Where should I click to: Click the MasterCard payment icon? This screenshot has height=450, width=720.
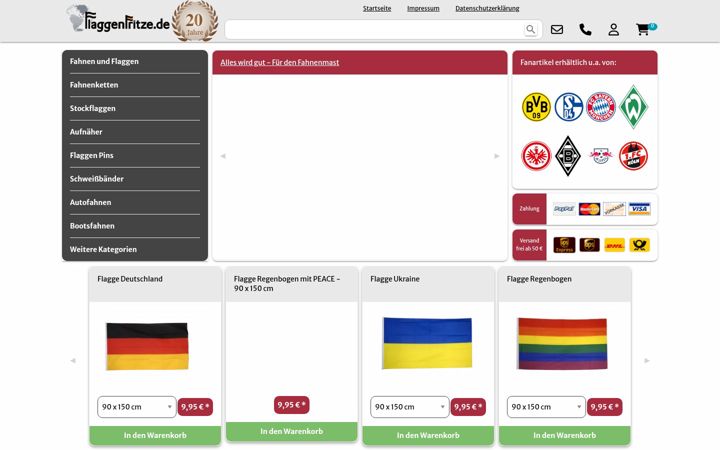point(589,209)
